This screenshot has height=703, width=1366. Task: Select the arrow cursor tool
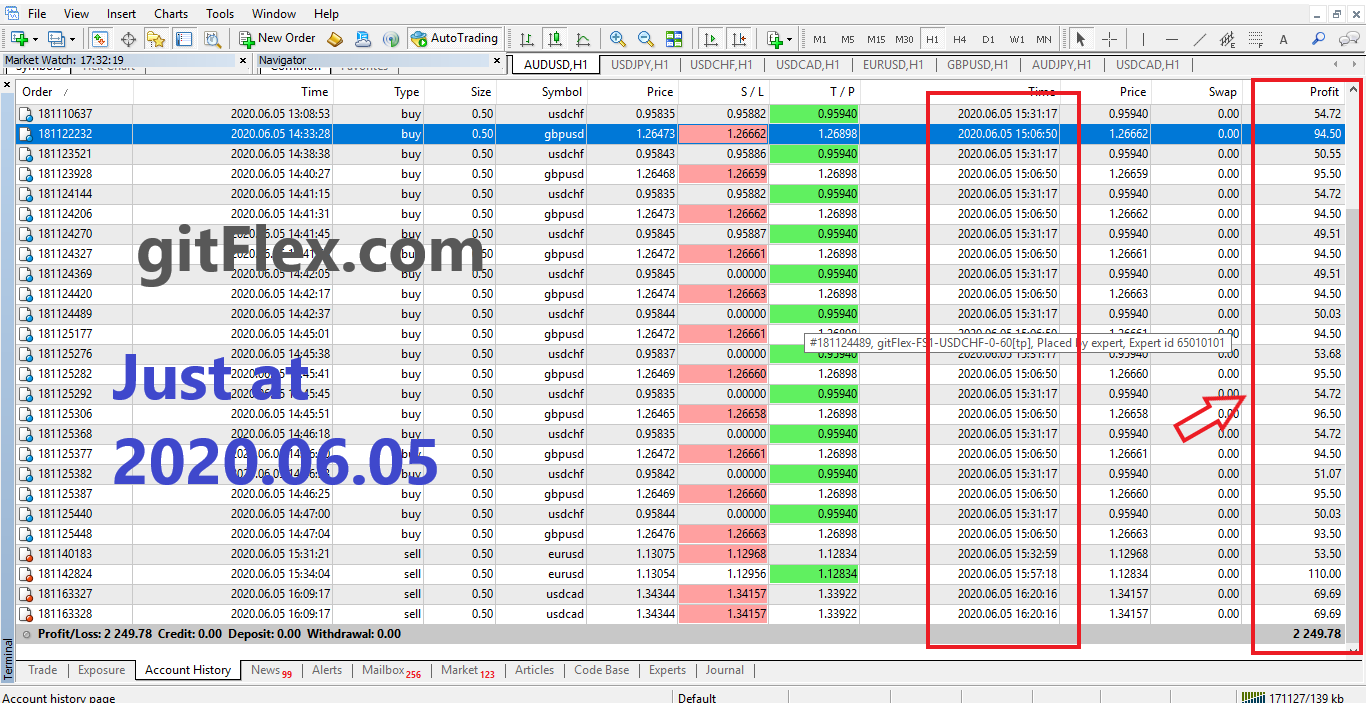tap(1080, 39)
